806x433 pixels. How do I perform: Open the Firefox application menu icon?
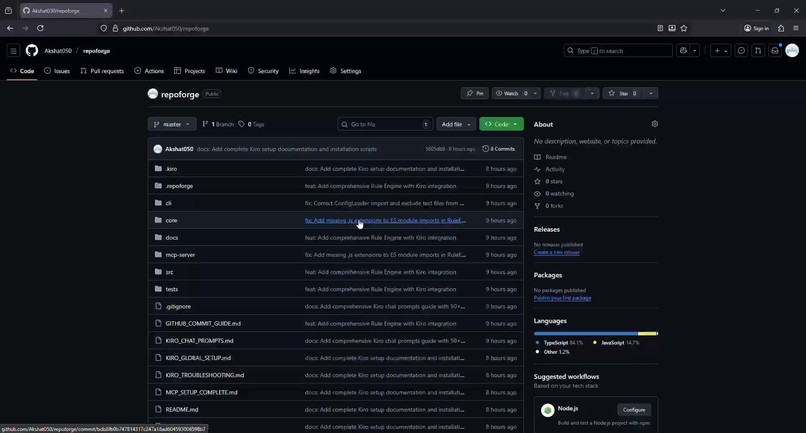796,28
